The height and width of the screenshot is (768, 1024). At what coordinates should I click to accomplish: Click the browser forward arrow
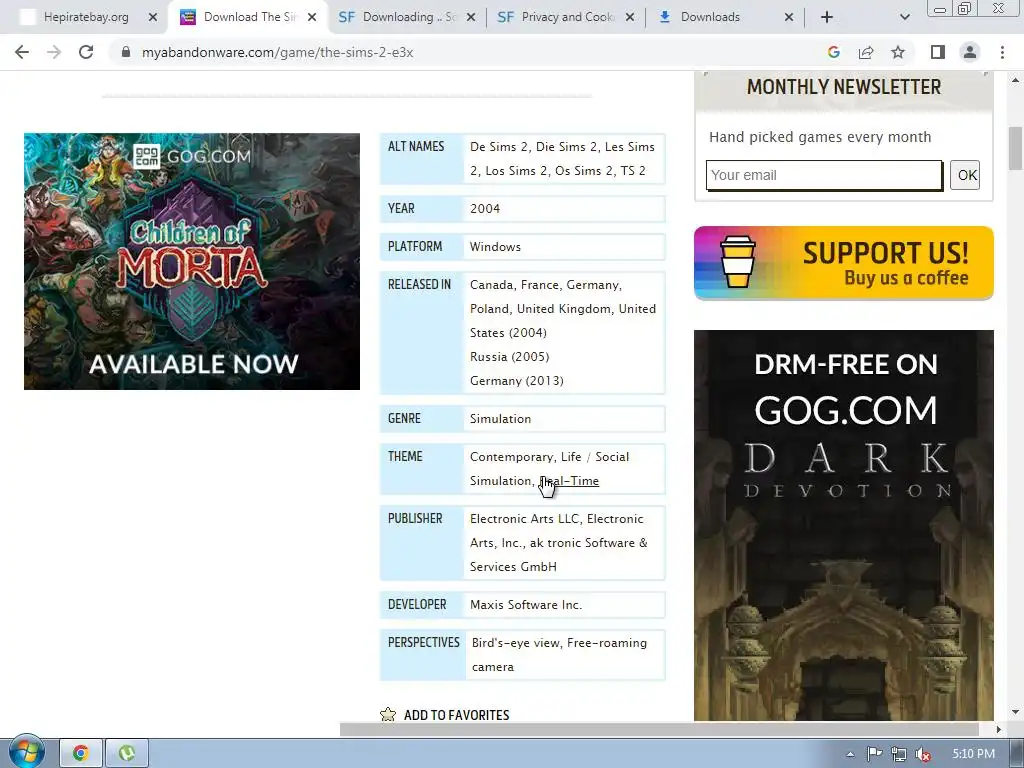click(x=54, y=52)
